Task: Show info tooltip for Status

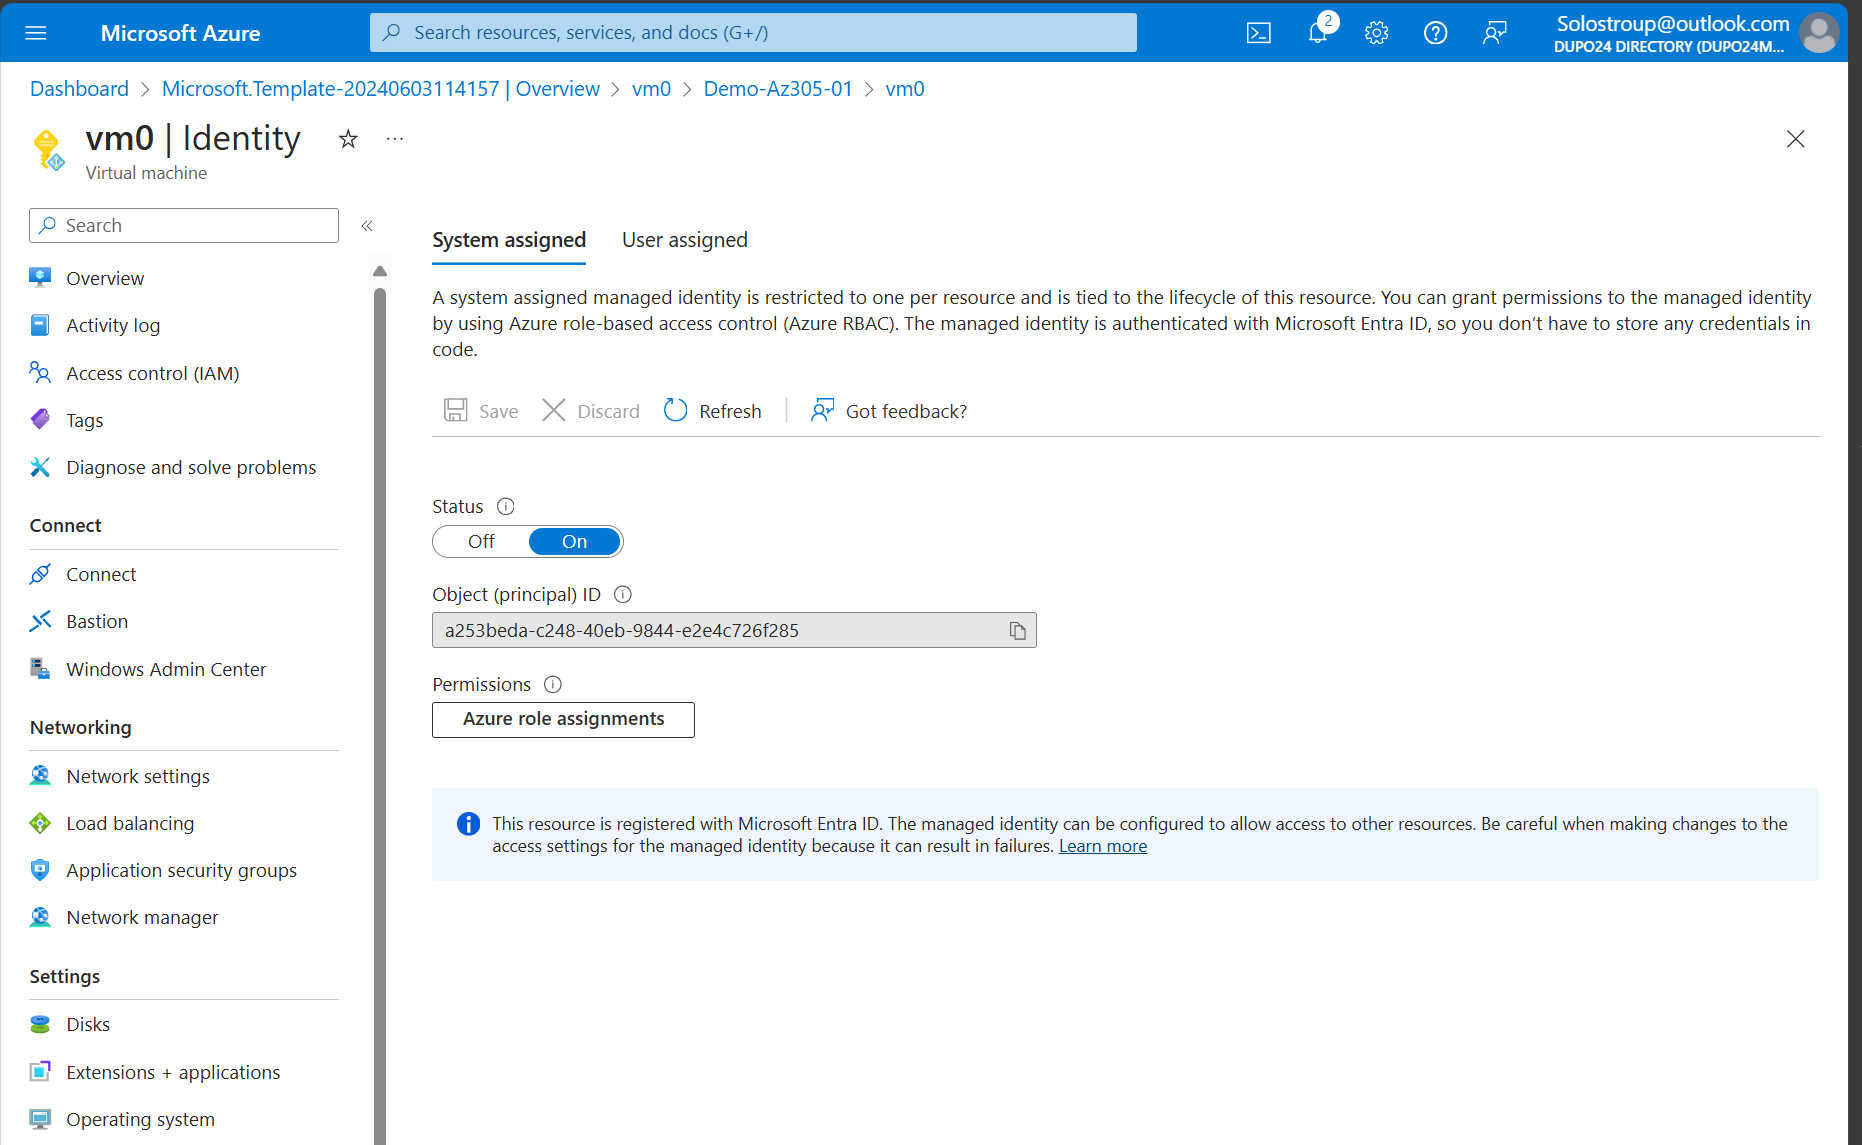Action: pyautogui.click(x=506, y=507)
